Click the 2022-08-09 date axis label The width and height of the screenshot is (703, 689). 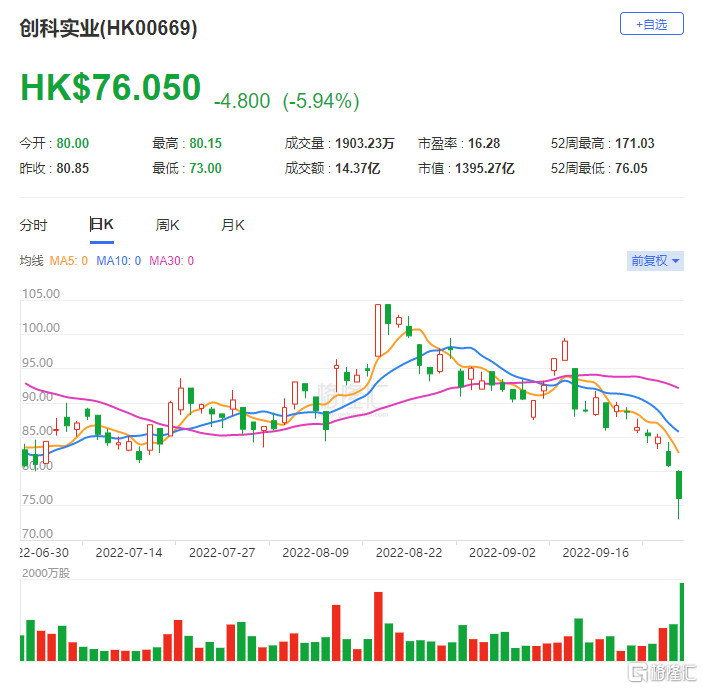(x=316, y=553)
